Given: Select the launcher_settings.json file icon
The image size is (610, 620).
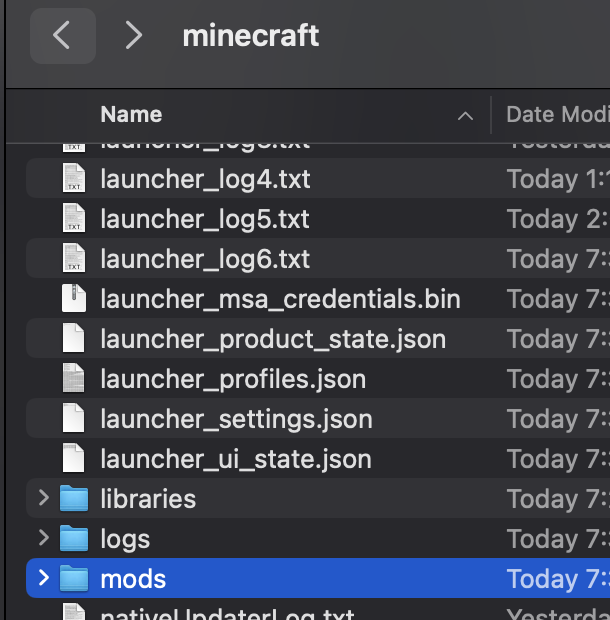Looking at the screenshot, I should [74, 418].
